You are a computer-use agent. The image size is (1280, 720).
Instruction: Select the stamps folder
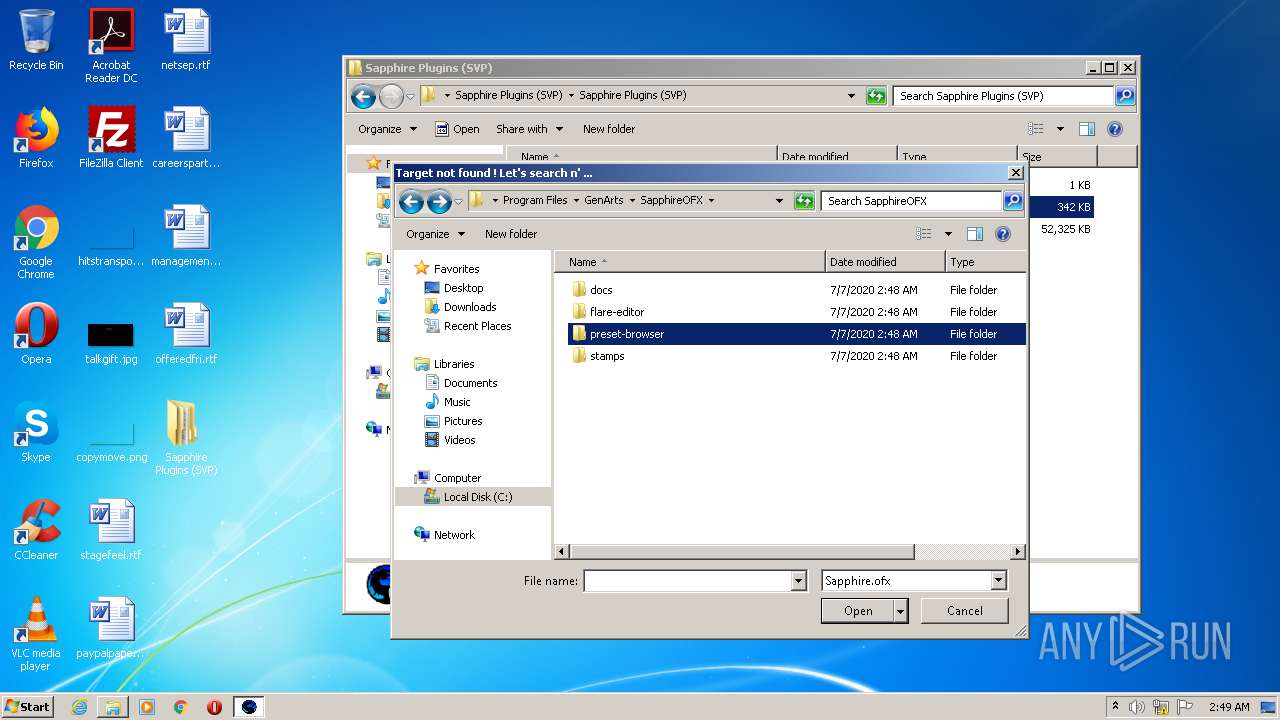pyautogui.click(x=598, y=356)
